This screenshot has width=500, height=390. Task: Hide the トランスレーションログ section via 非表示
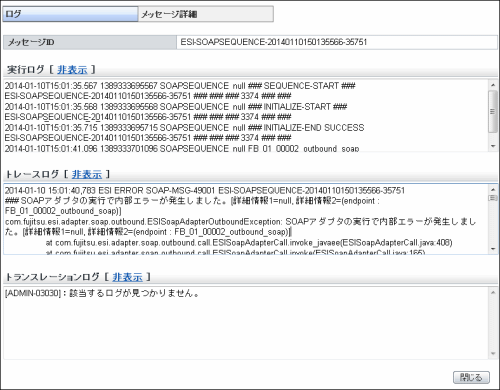(127, 277)
